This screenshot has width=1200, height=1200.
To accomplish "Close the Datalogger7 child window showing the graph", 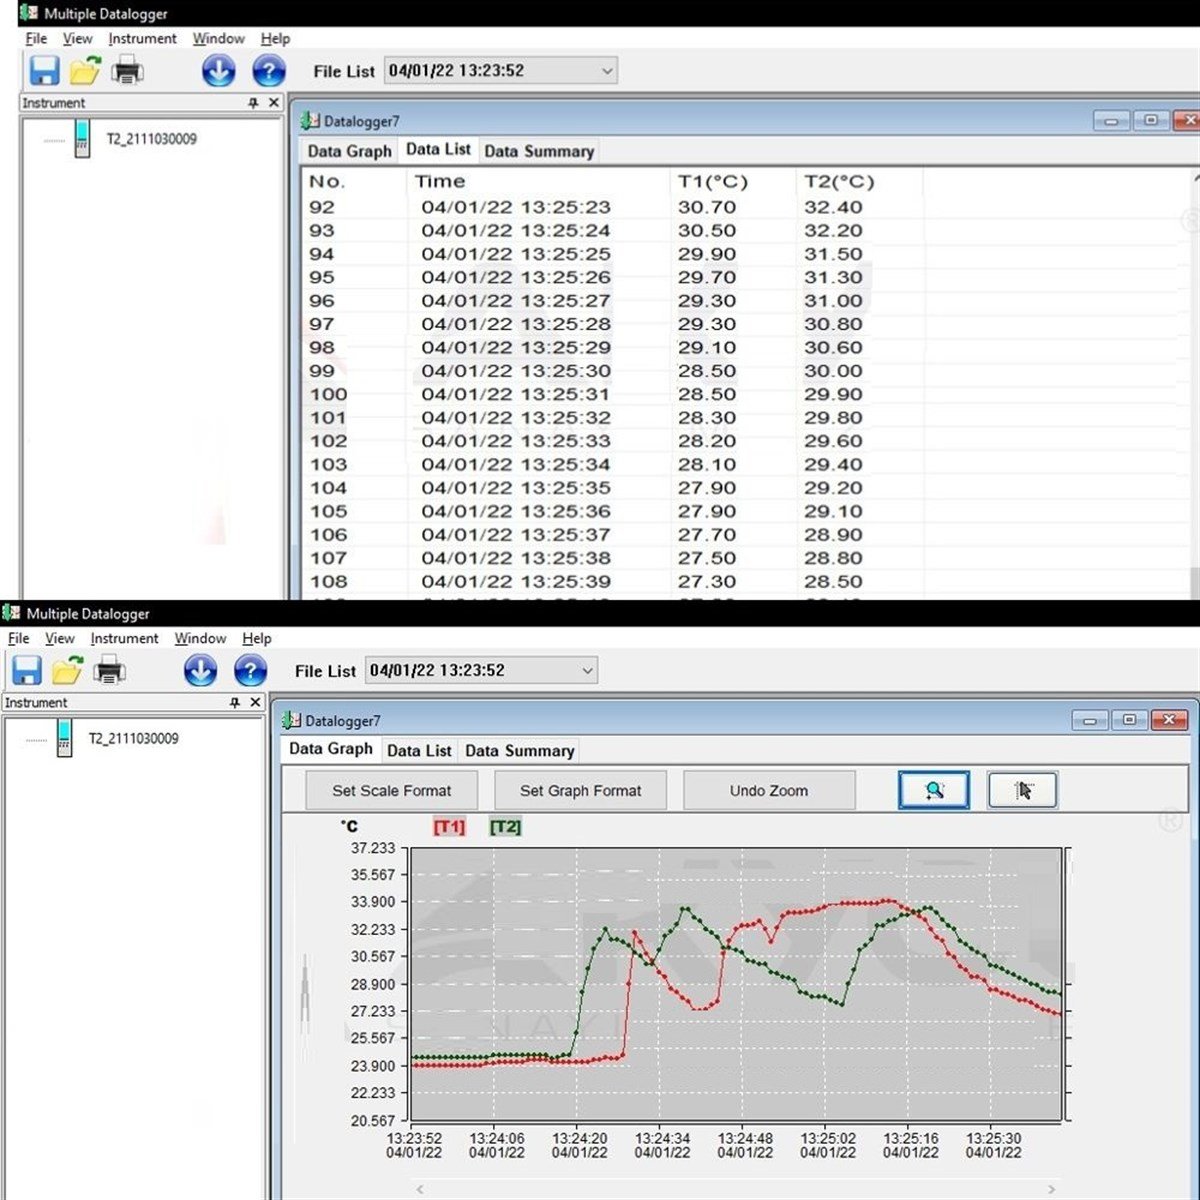I will point(1169,720).
